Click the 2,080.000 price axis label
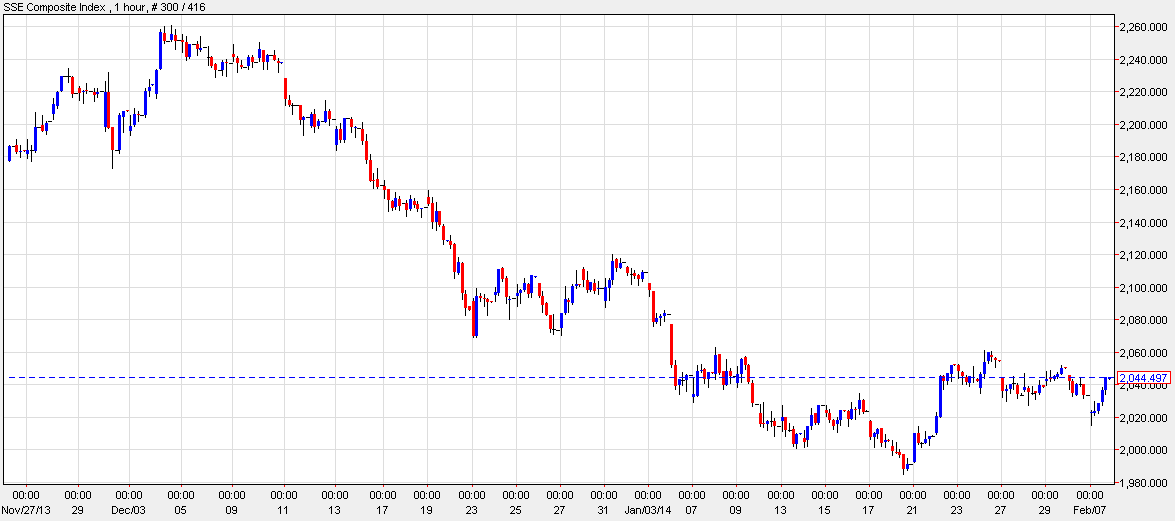 pyautogui.click(x=1143, y=320)
